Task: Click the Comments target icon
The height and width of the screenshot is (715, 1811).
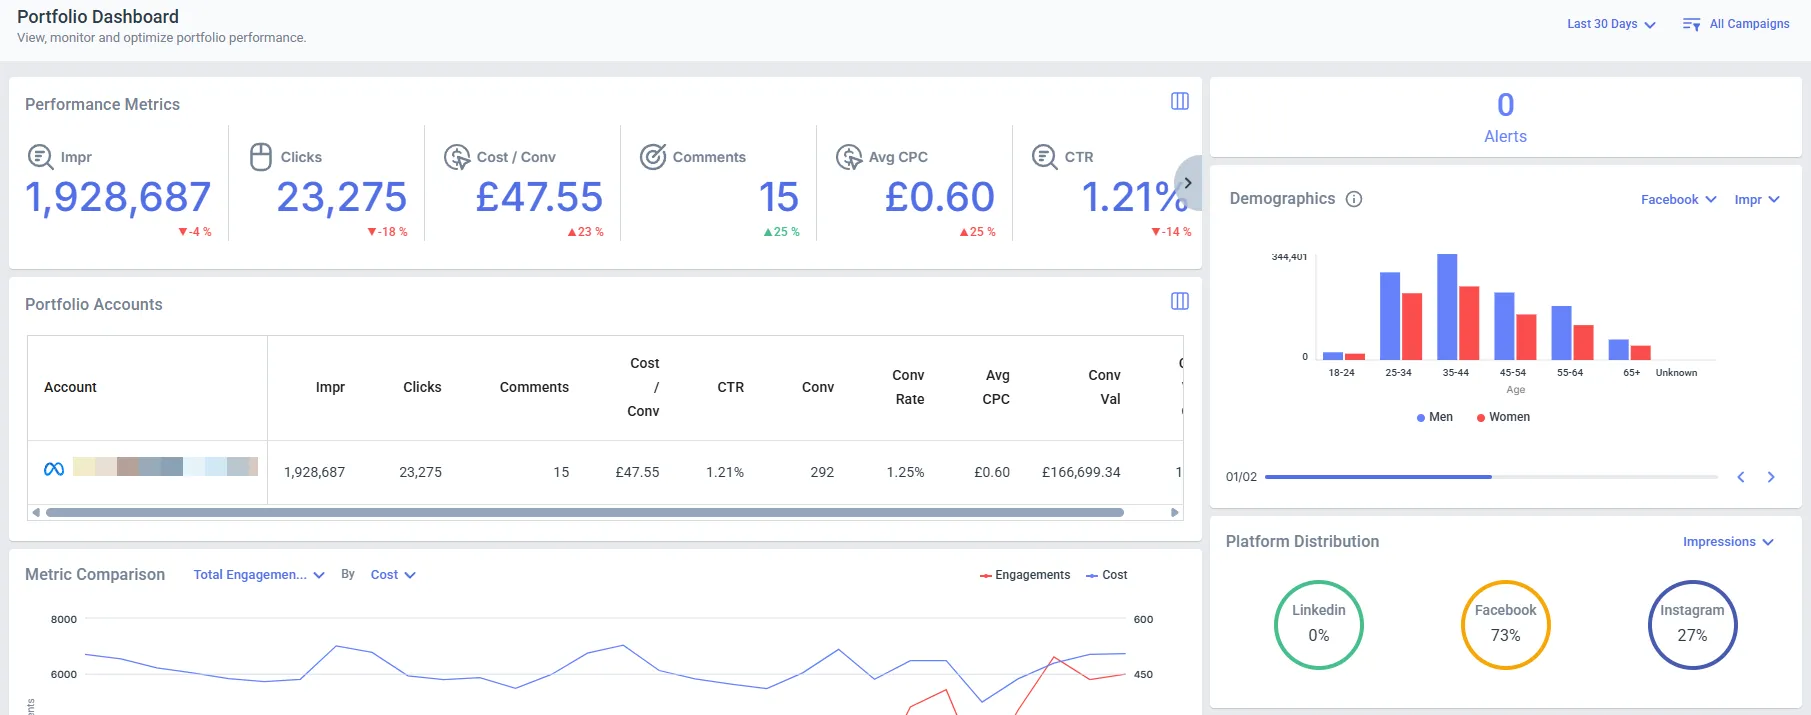Action: [653, 157]
